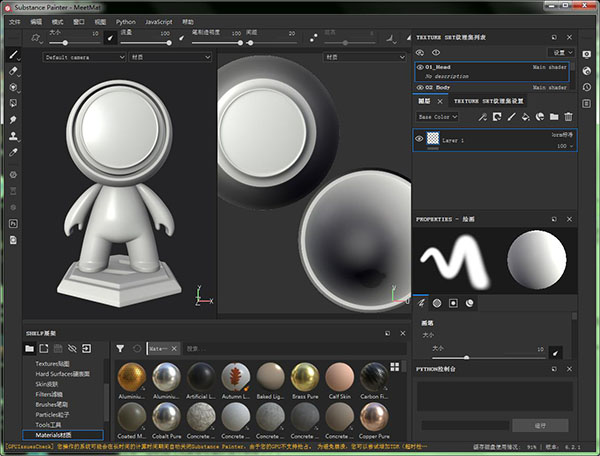Open the lazy mouse angle option in top toolbar
The height and width of the screenshot is (456, 600).
390,38
